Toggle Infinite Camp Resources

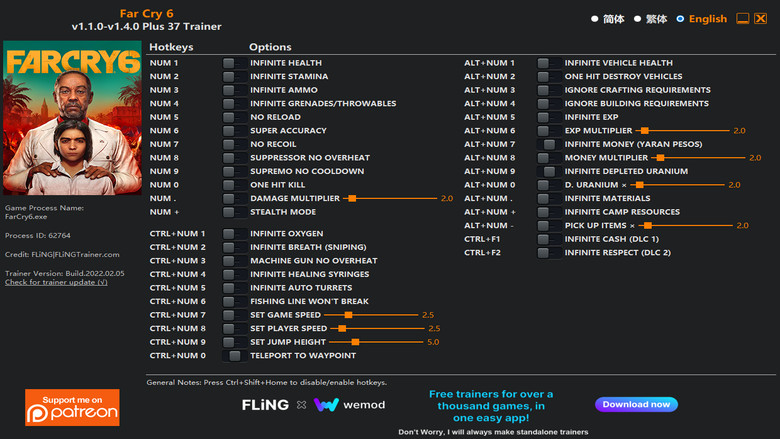[549, 212]
